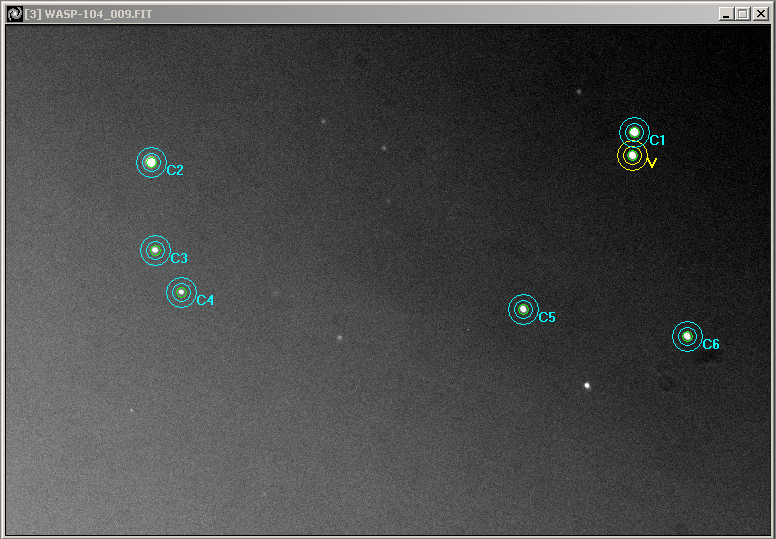Click the faint unmarked star above-left of C1
Screen dimensions: 776x539
tap(579, 92)
